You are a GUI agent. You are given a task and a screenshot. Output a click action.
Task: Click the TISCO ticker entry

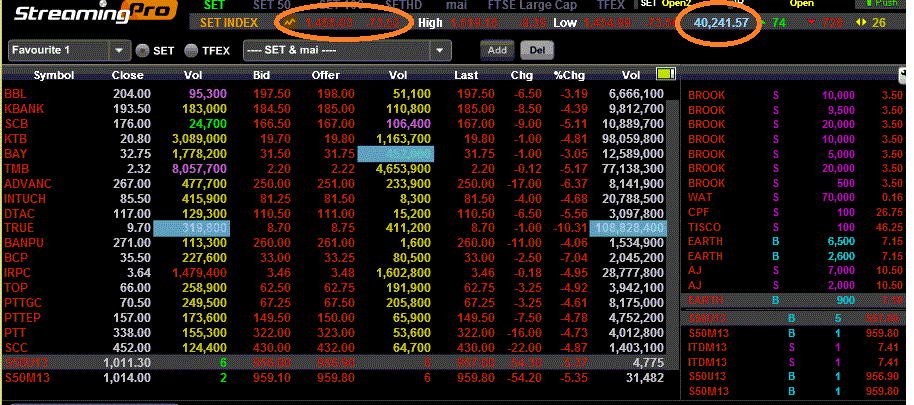click(x=704, y=227)
